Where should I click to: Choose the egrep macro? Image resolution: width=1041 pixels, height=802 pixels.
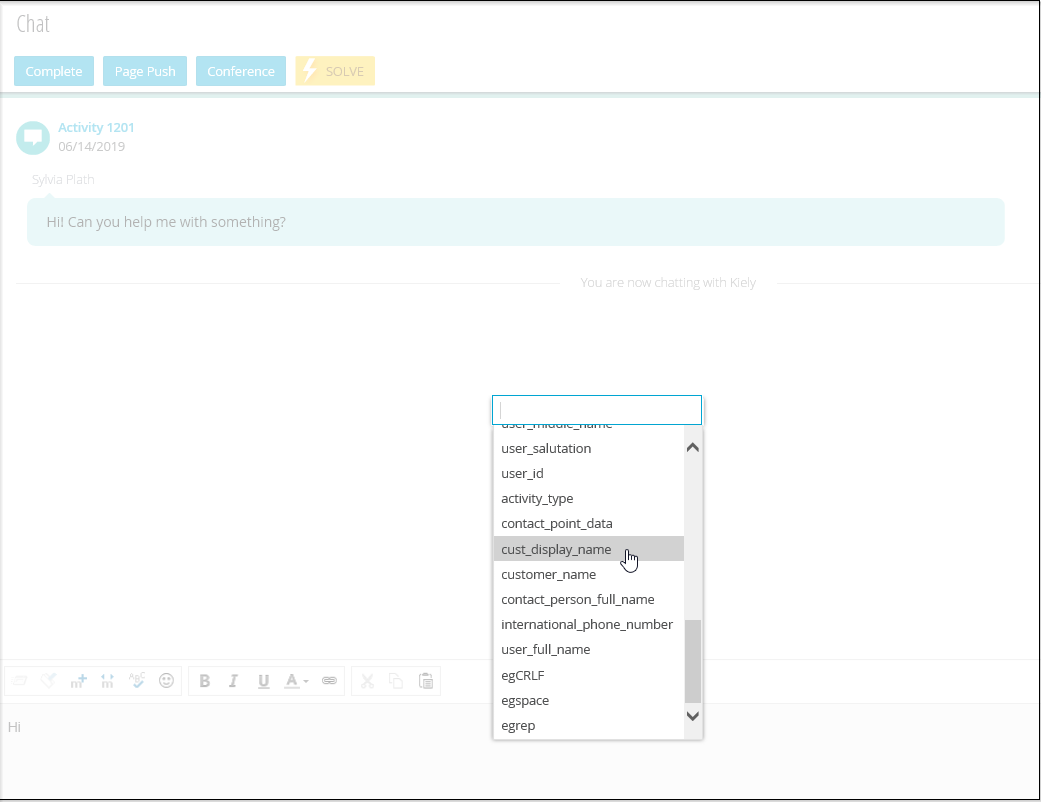pyautogui.click(x=589, y=726)
